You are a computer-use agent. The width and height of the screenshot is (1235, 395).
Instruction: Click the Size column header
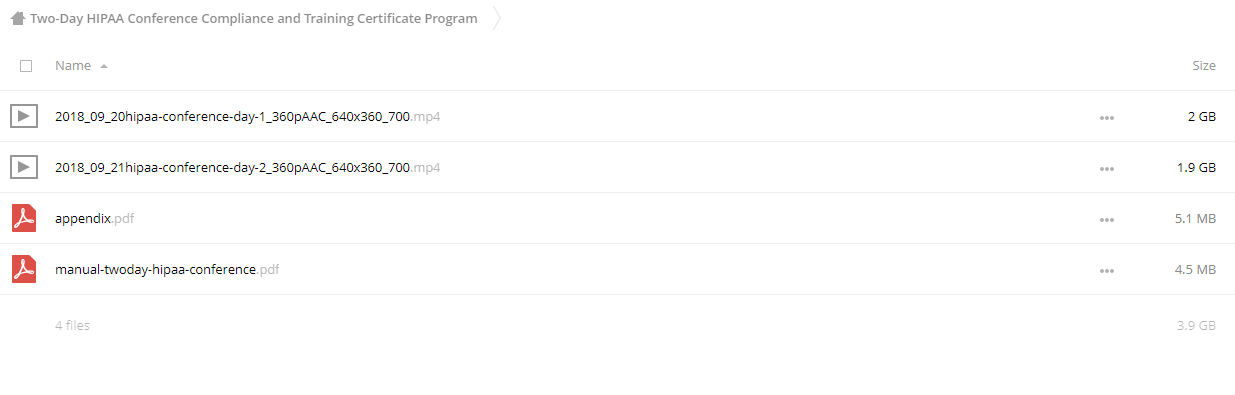click(x=1204, y=66)
